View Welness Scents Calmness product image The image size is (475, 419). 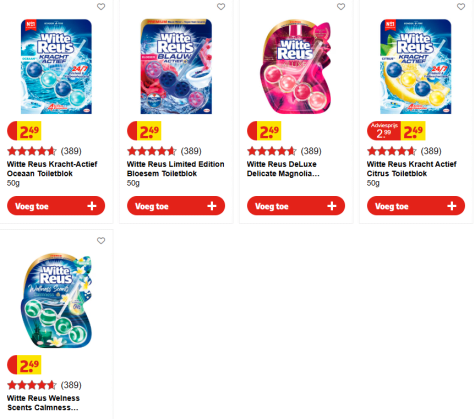[56, 301]
